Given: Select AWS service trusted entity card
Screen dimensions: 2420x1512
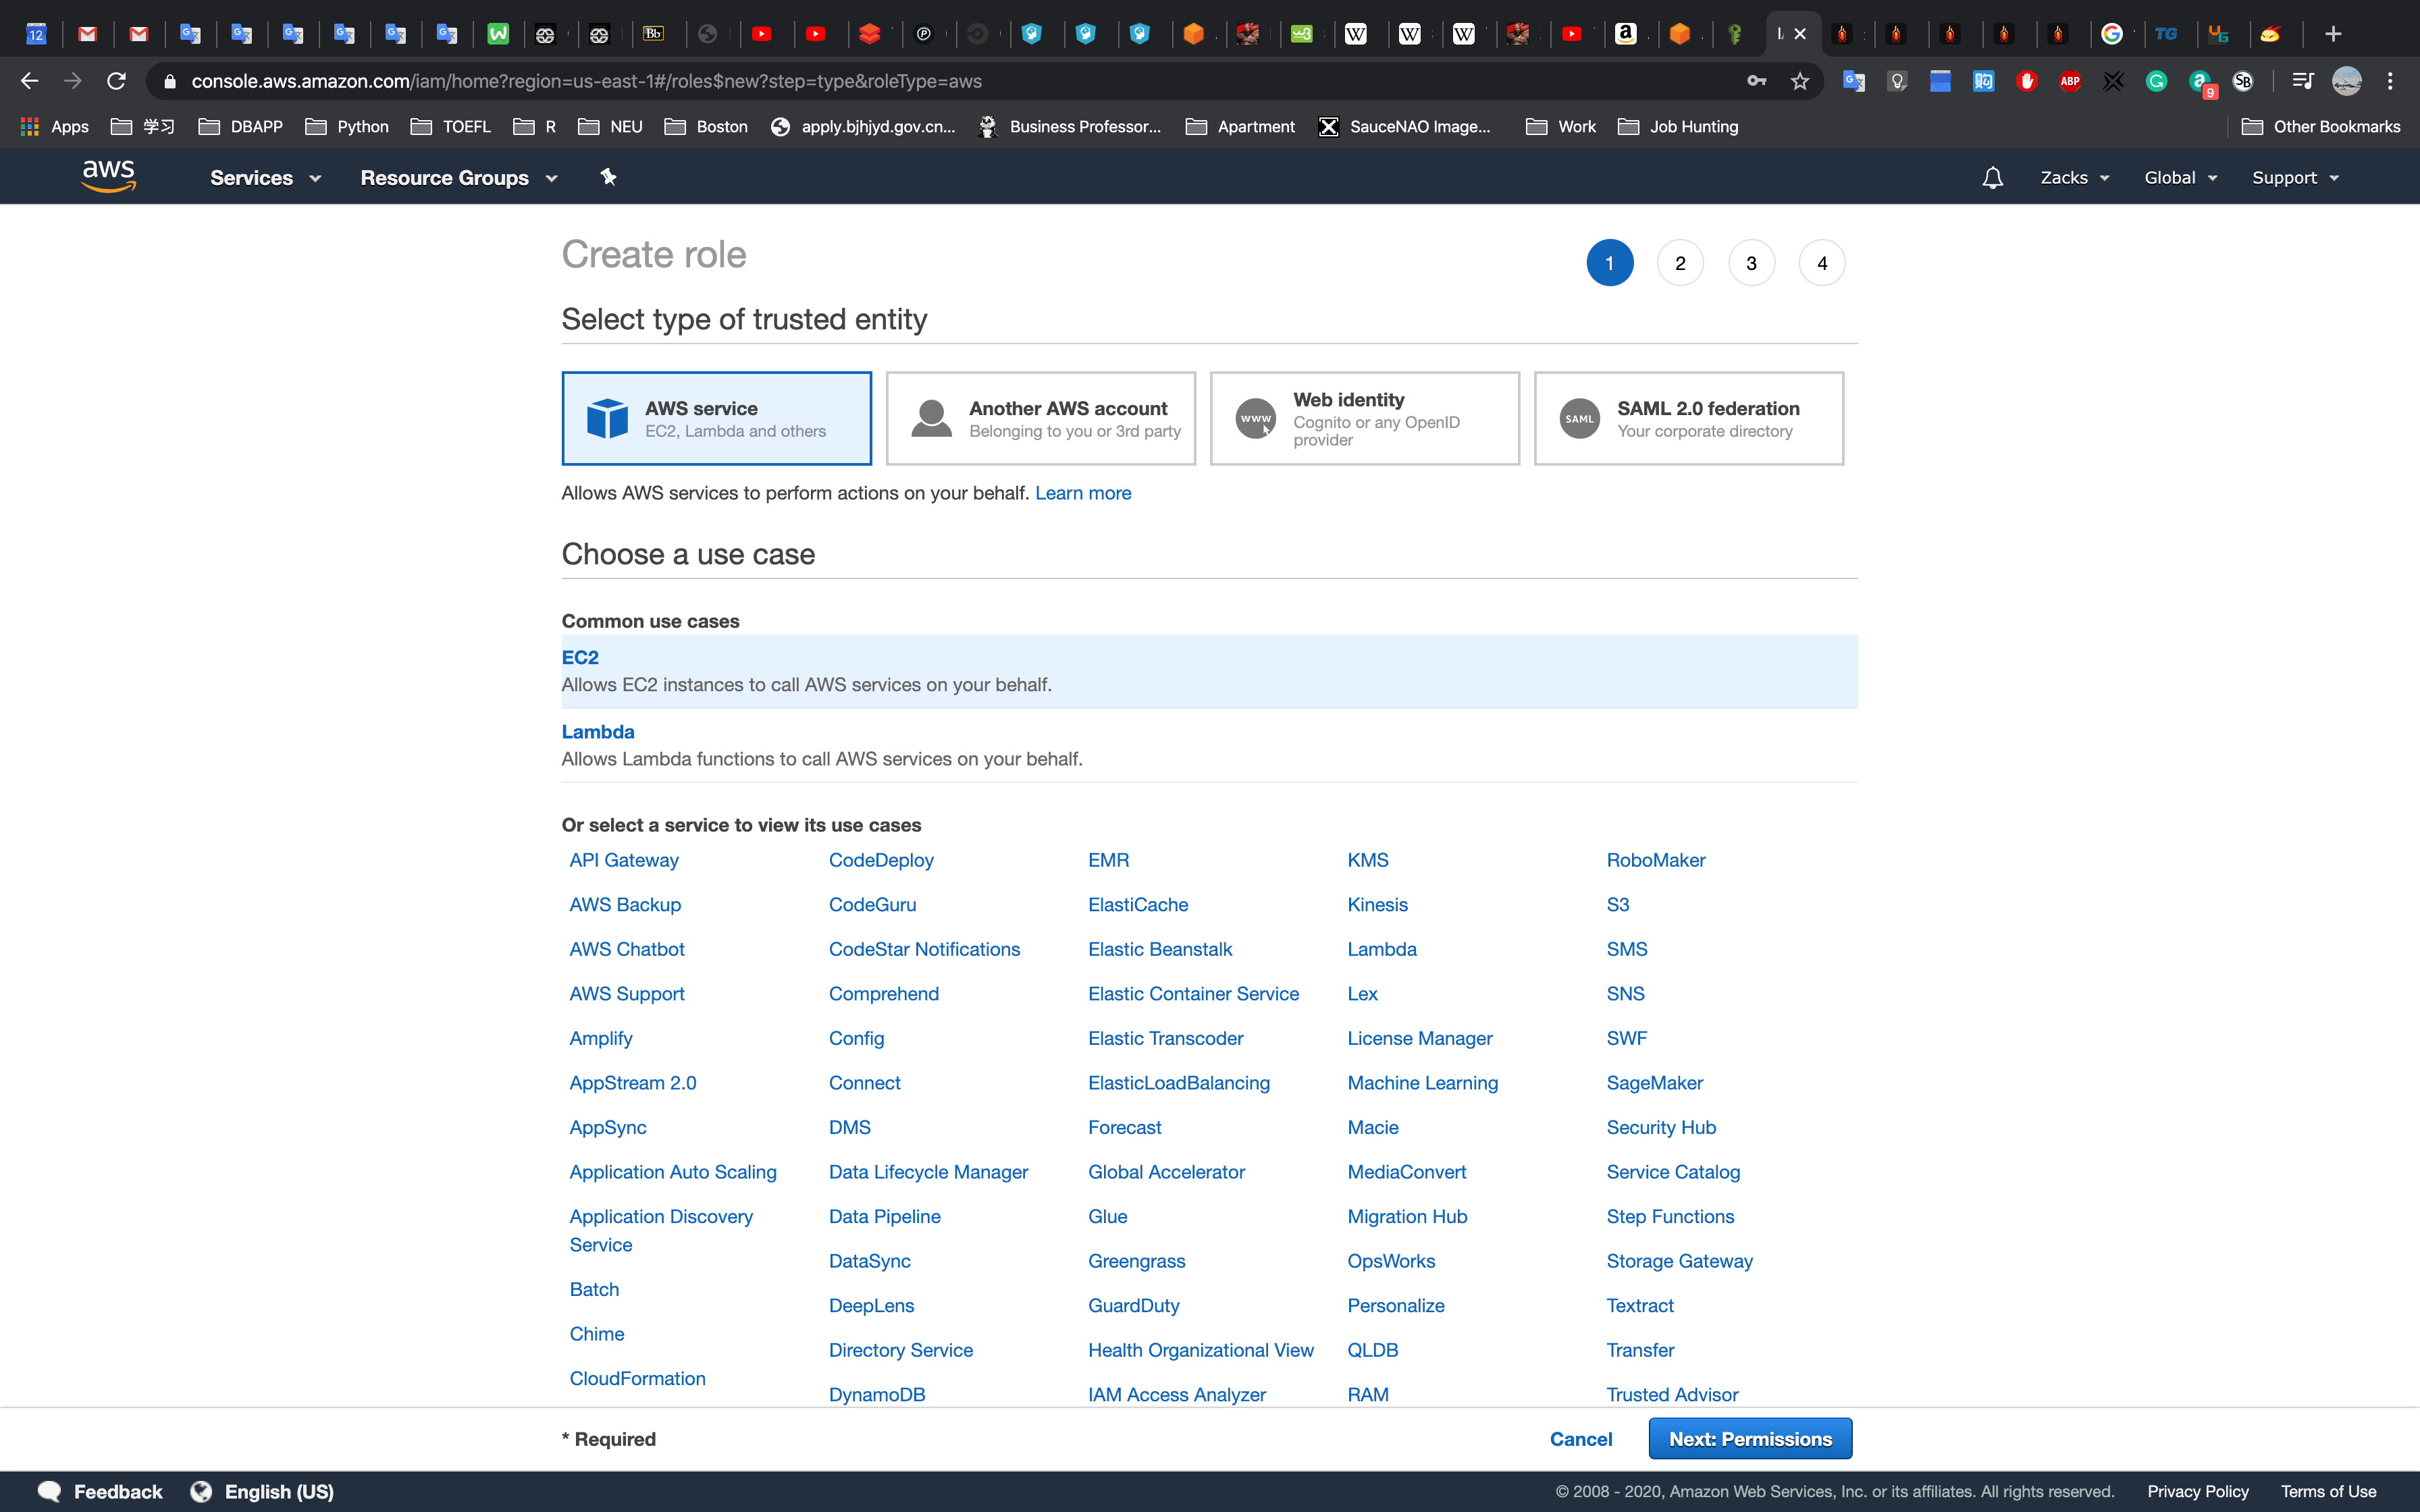Looking at the screenshot, I should pyautogui.click(x=716, y=418).
